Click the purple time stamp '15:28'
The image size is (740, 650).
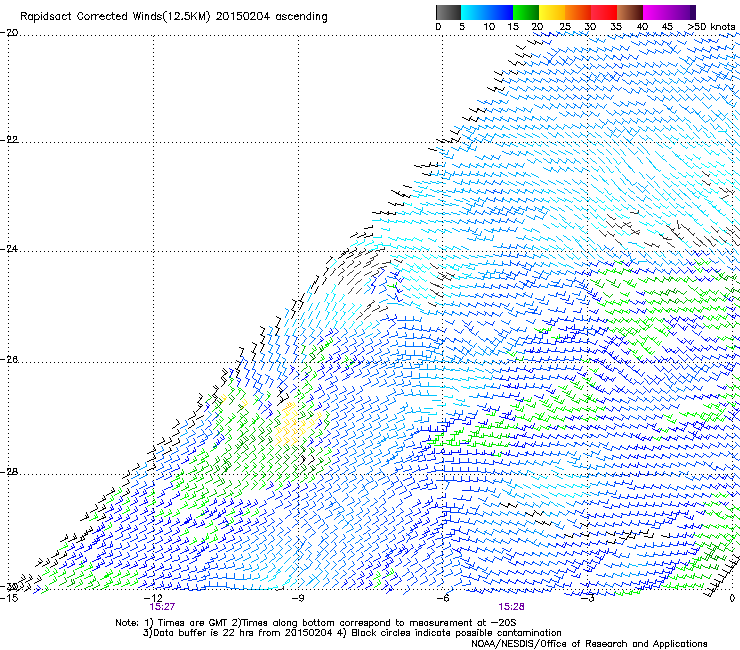512,607
